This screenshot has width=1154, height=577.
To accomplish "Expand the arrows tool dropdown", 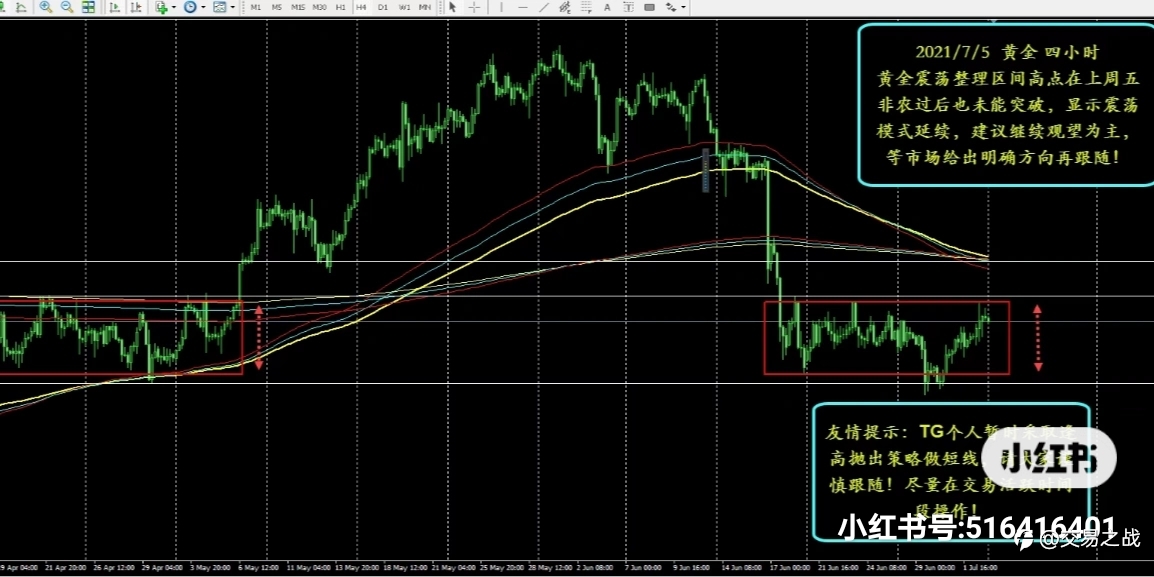I will click(x=684, y=7).
